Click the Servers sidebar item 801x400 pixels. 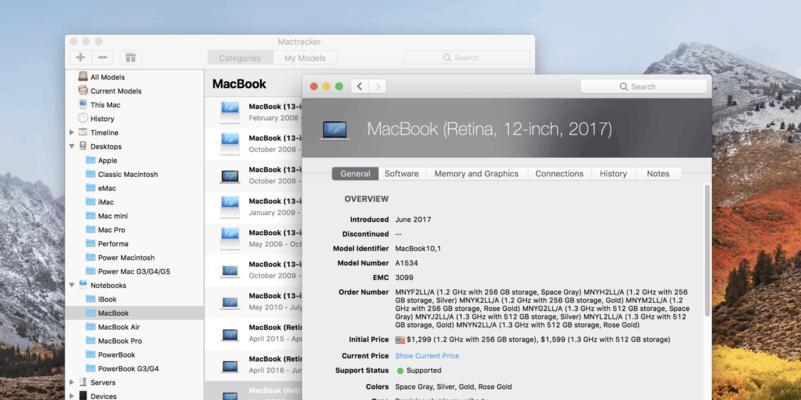[x=103, y=383]
